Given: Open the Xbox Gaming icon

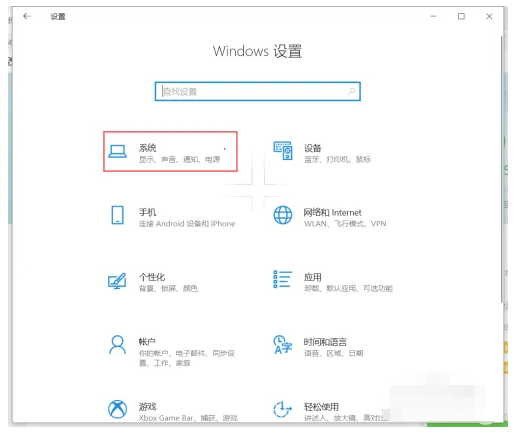Looking at the screenshot, I should tap(117, 409).
